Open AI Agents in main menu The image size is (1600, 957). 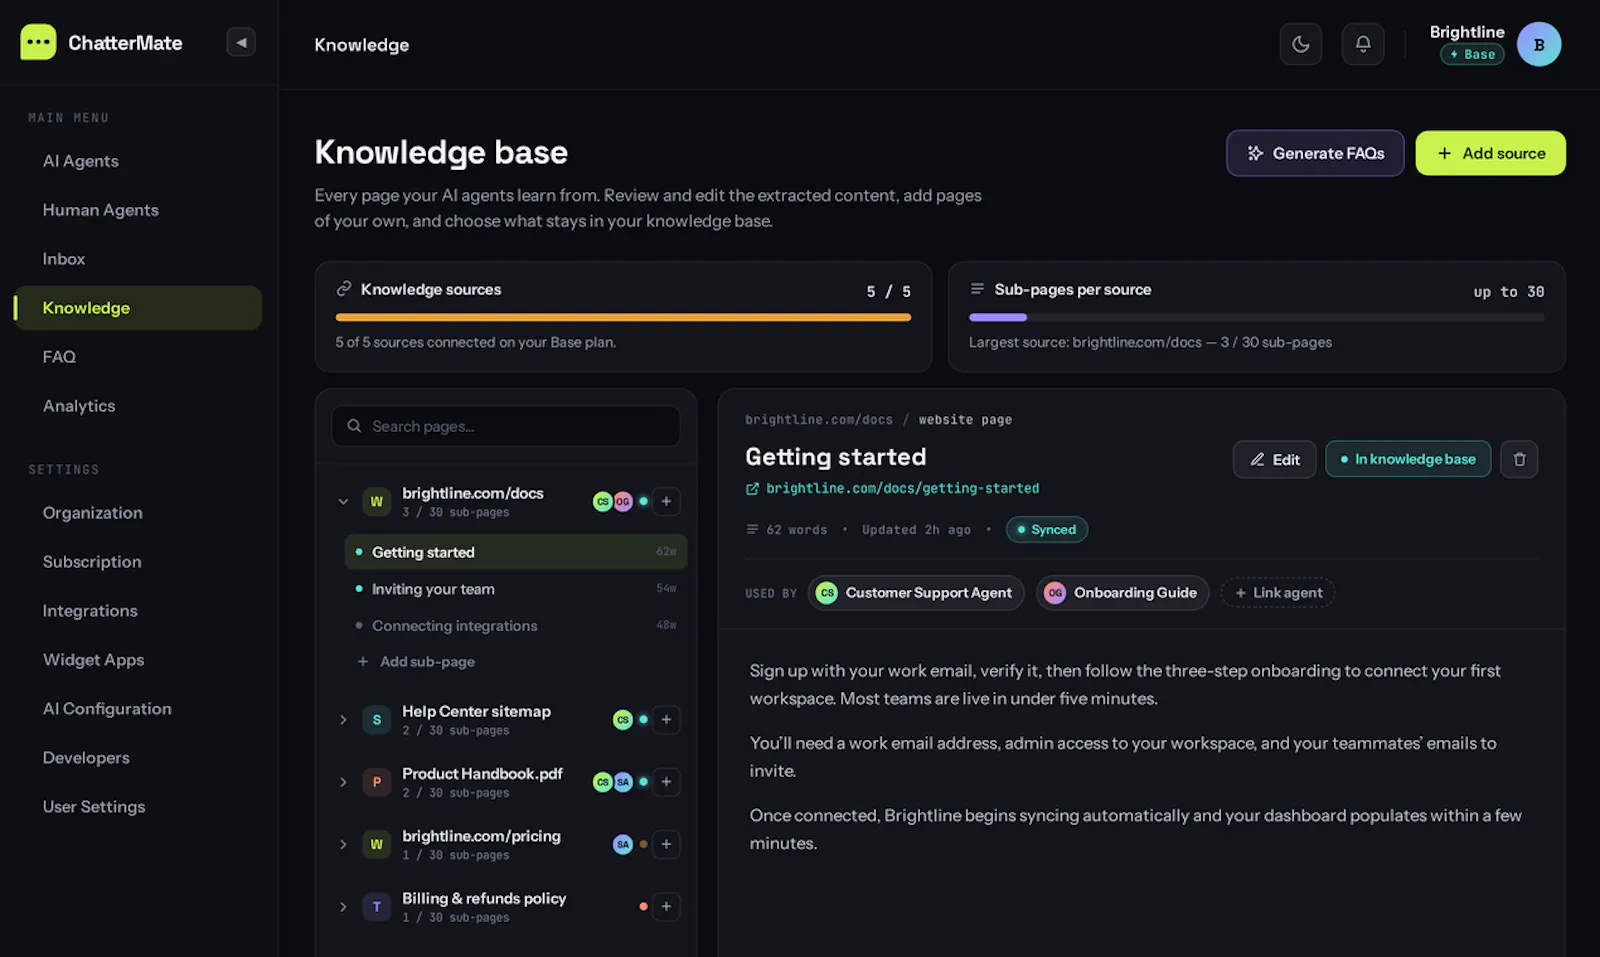click(x=138, y=161)
